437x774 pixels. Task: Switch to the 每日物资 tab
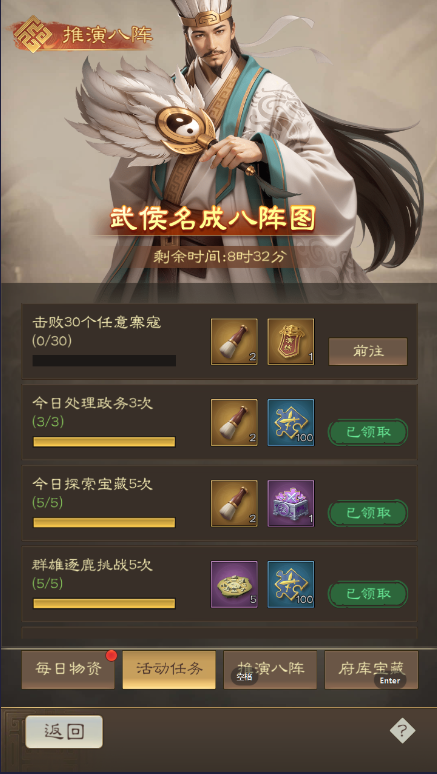68,670
